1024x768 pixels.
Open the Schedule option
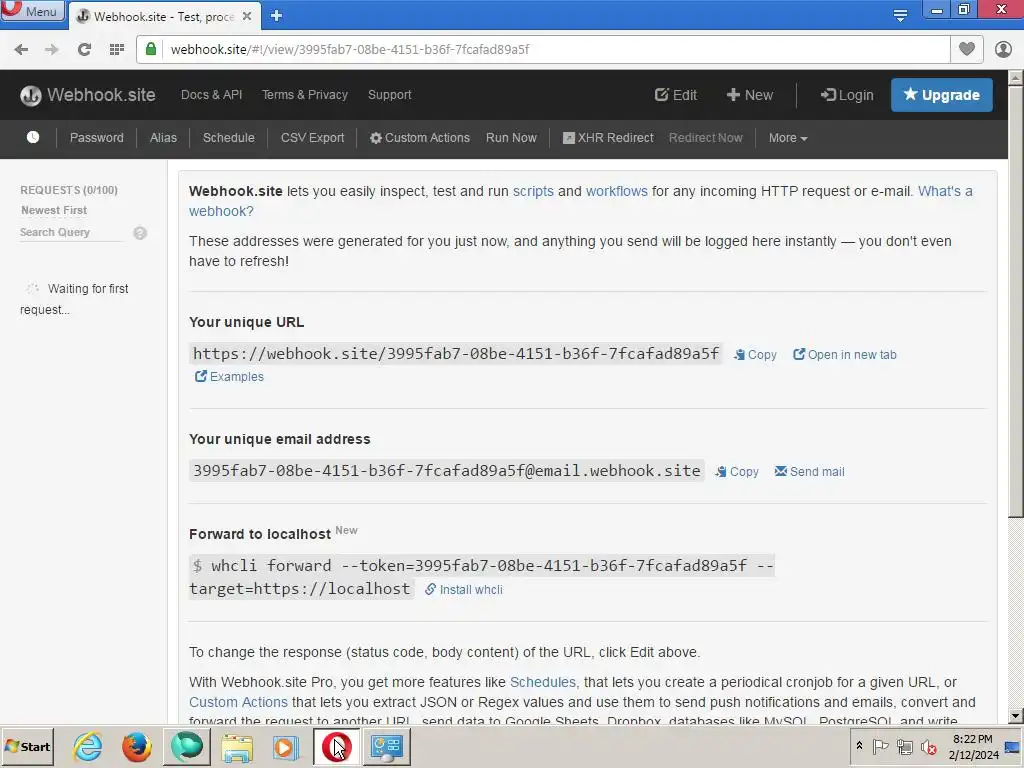229,138
